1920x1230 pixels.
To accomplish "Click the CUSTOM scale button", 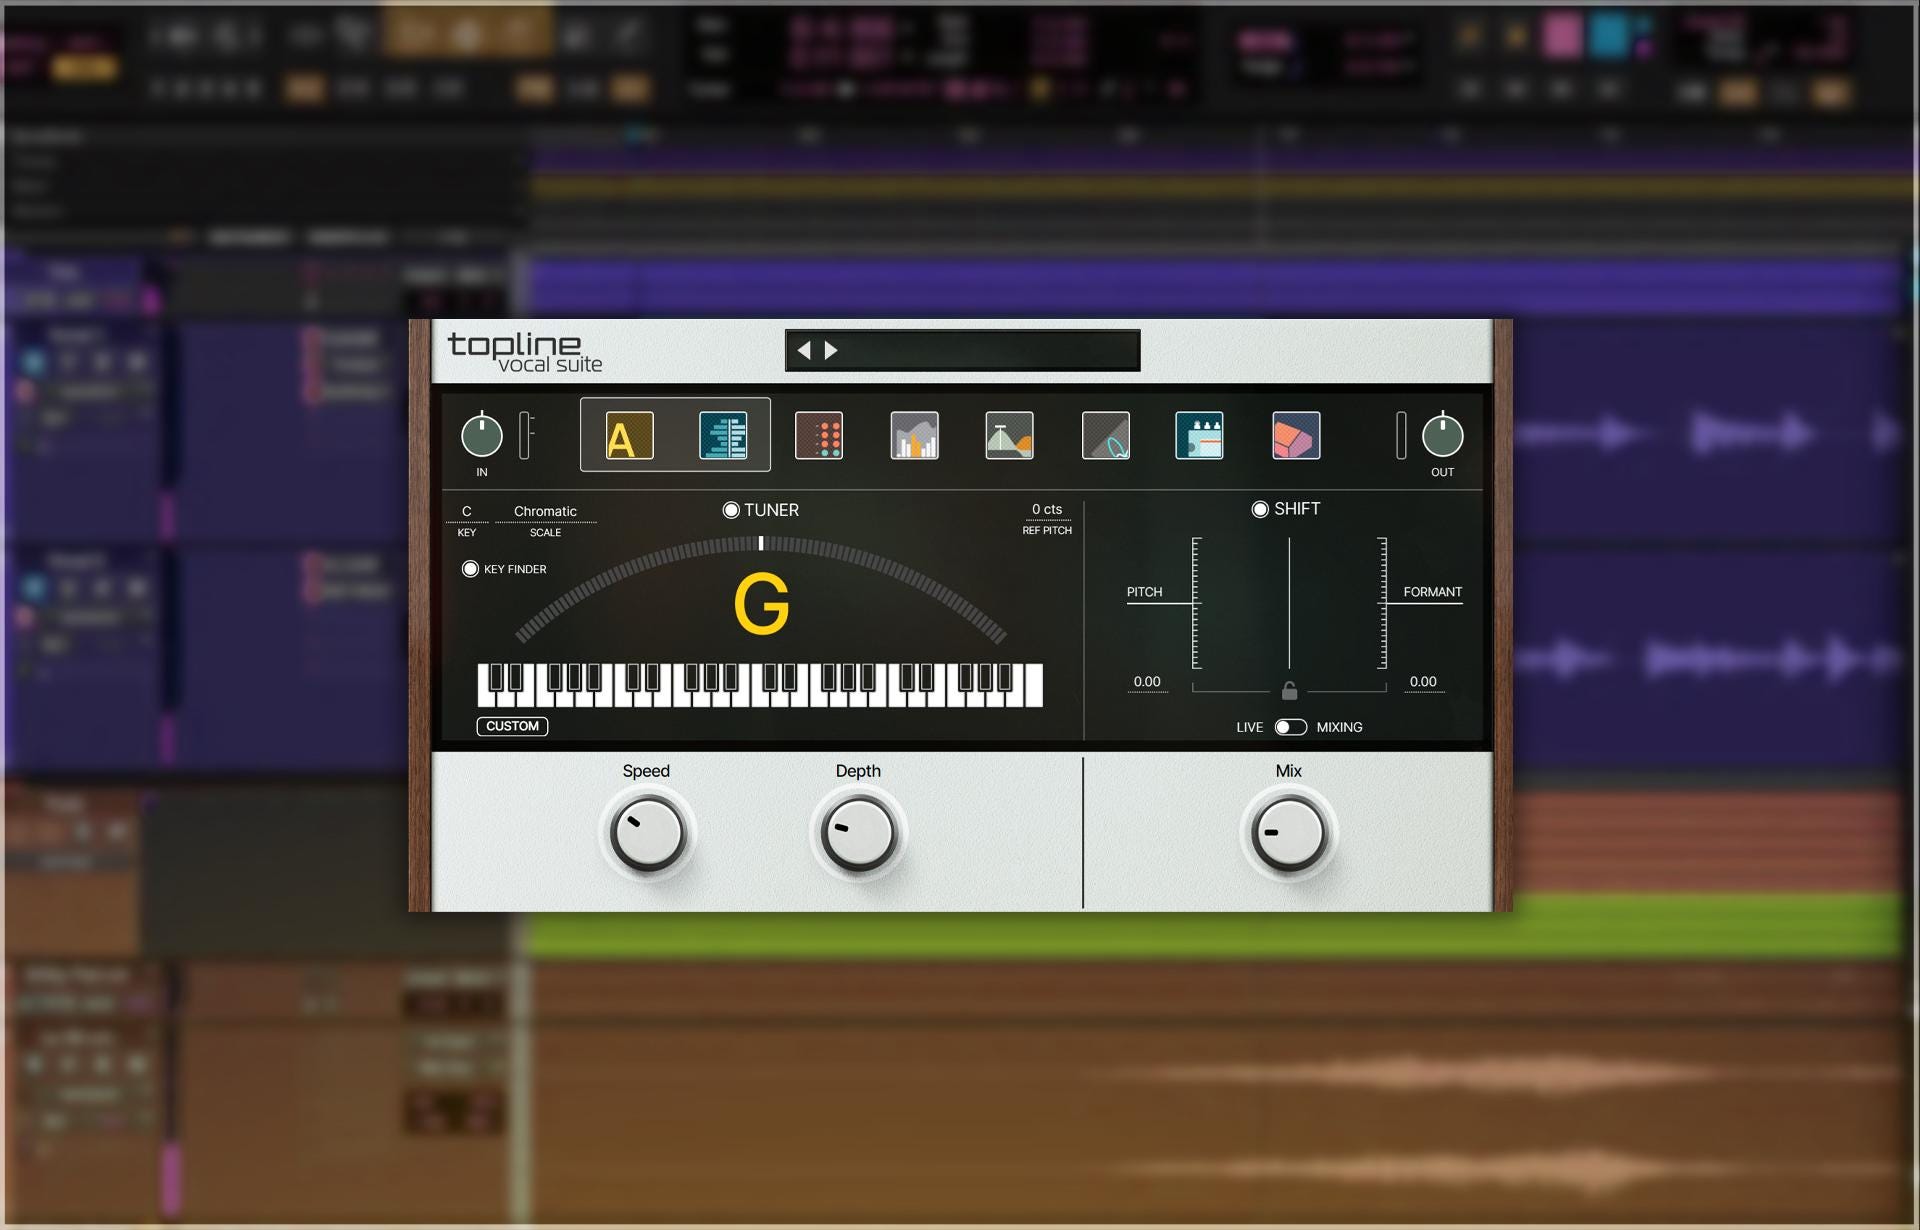I will (x=512, y=726).
